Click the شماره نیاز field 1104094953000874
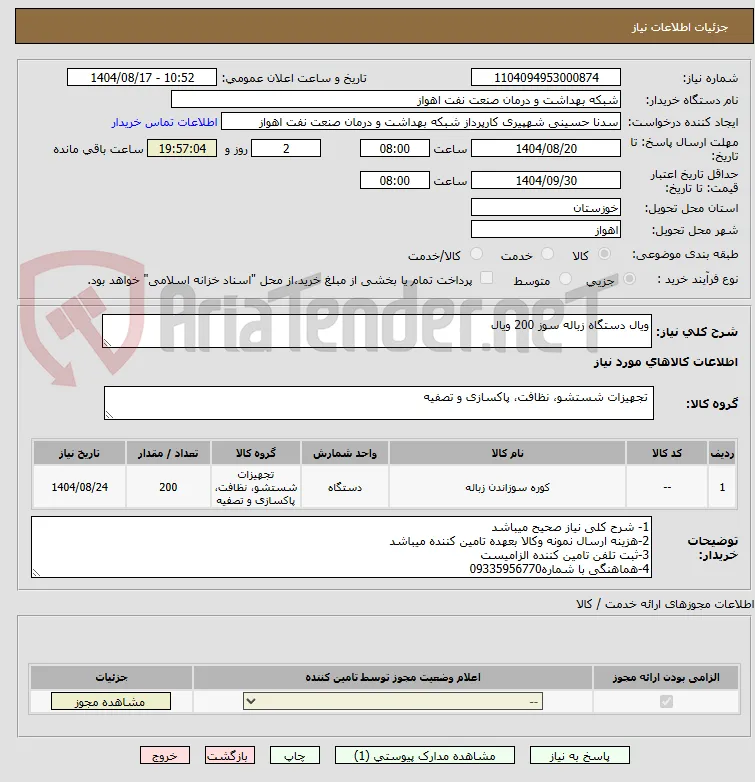Viewport: 755px width, 782px height. pos(546,77)
